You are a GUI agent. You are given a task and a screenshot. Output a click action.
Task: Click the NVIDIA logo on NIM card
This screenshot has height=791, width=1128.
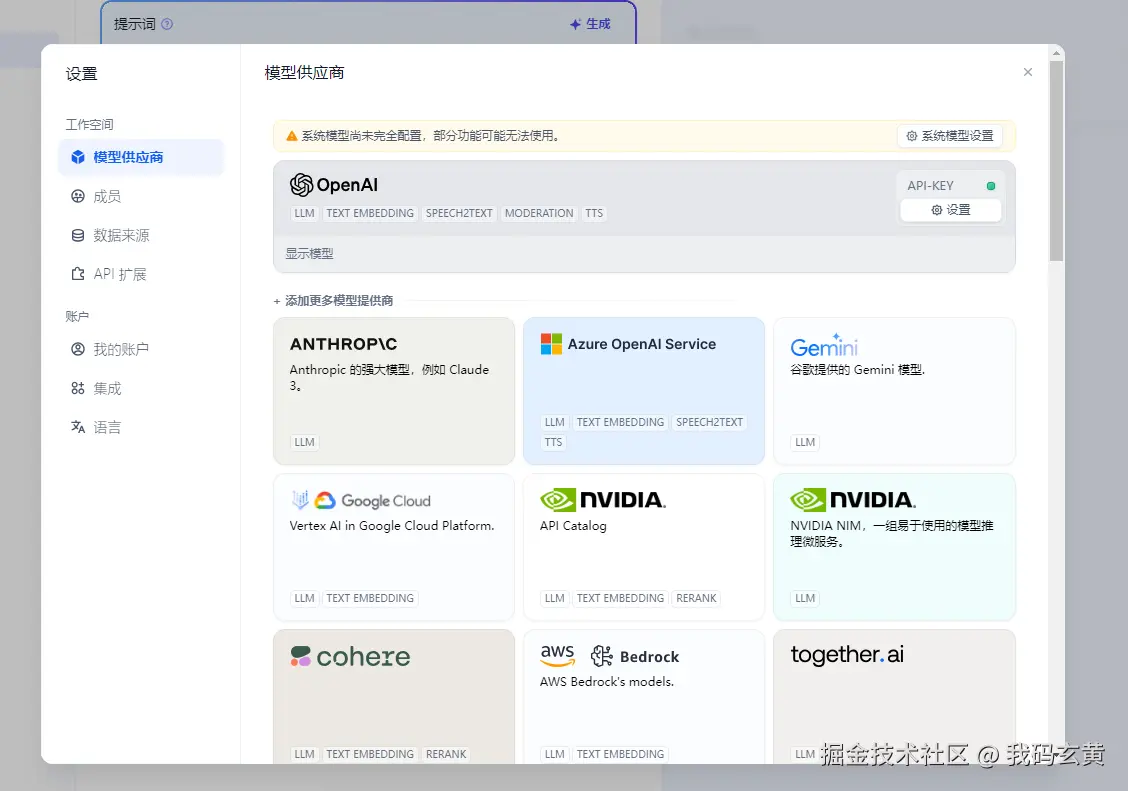[x=853, y=500]
